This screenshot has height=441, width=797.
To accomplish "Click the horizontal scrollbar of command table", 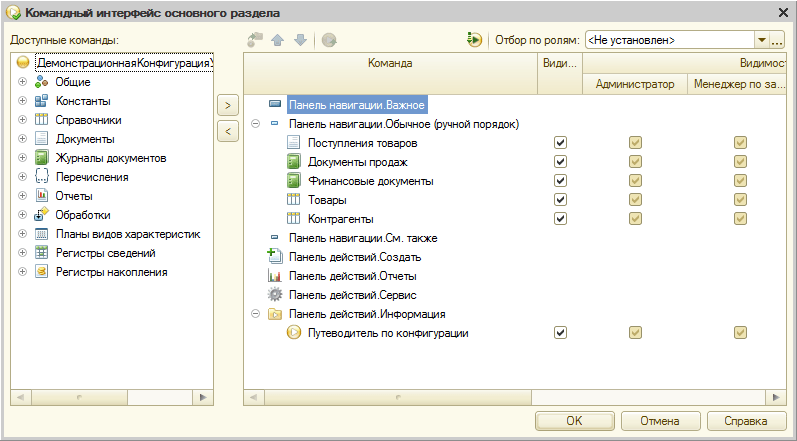I will (514, 397).
